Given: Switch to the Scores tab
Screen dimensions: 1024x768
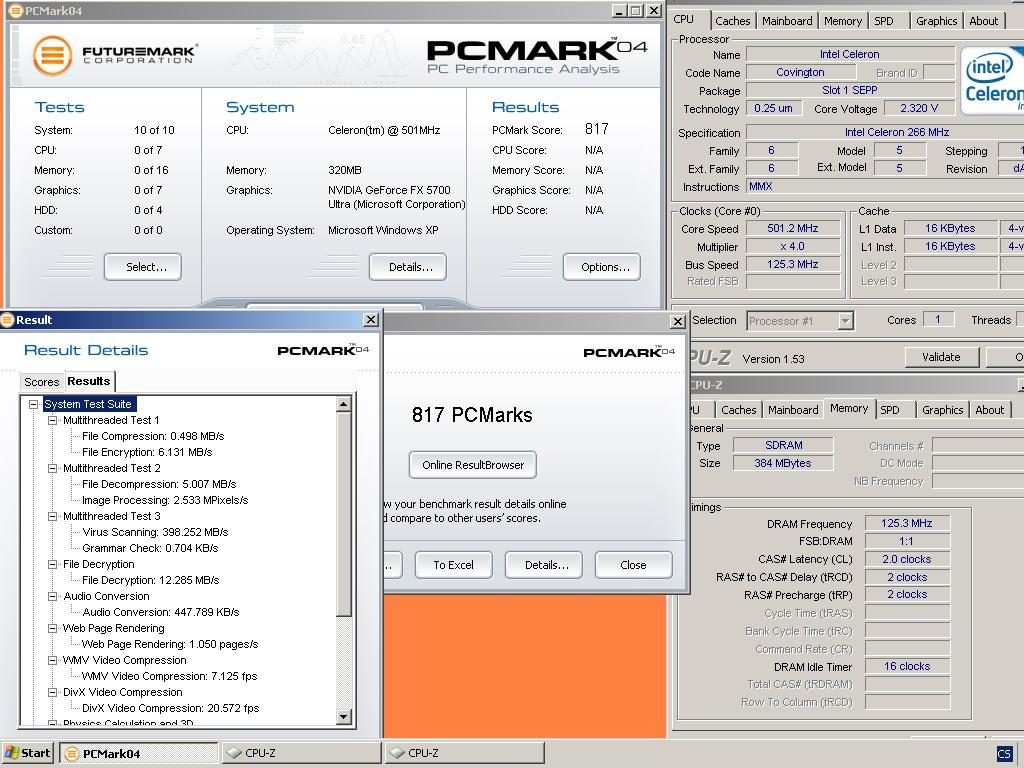Looking at the screenshot, I should tap(42, 382).
